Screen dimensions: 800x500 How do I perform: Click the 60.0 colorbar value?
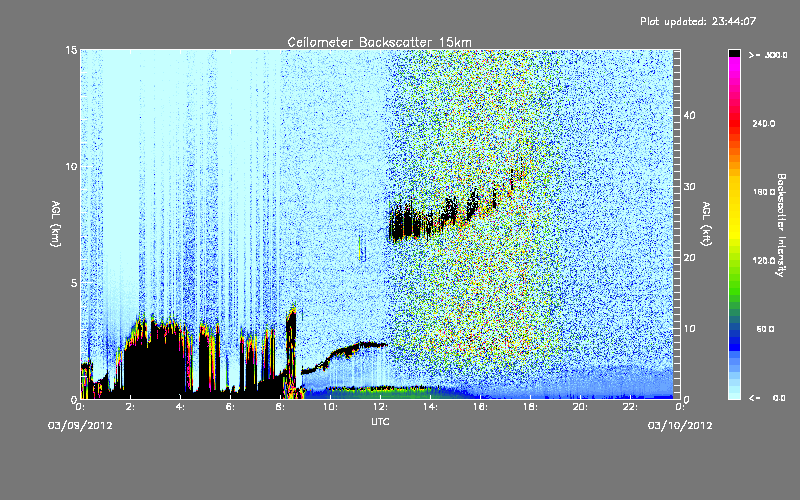click(765, 329)
